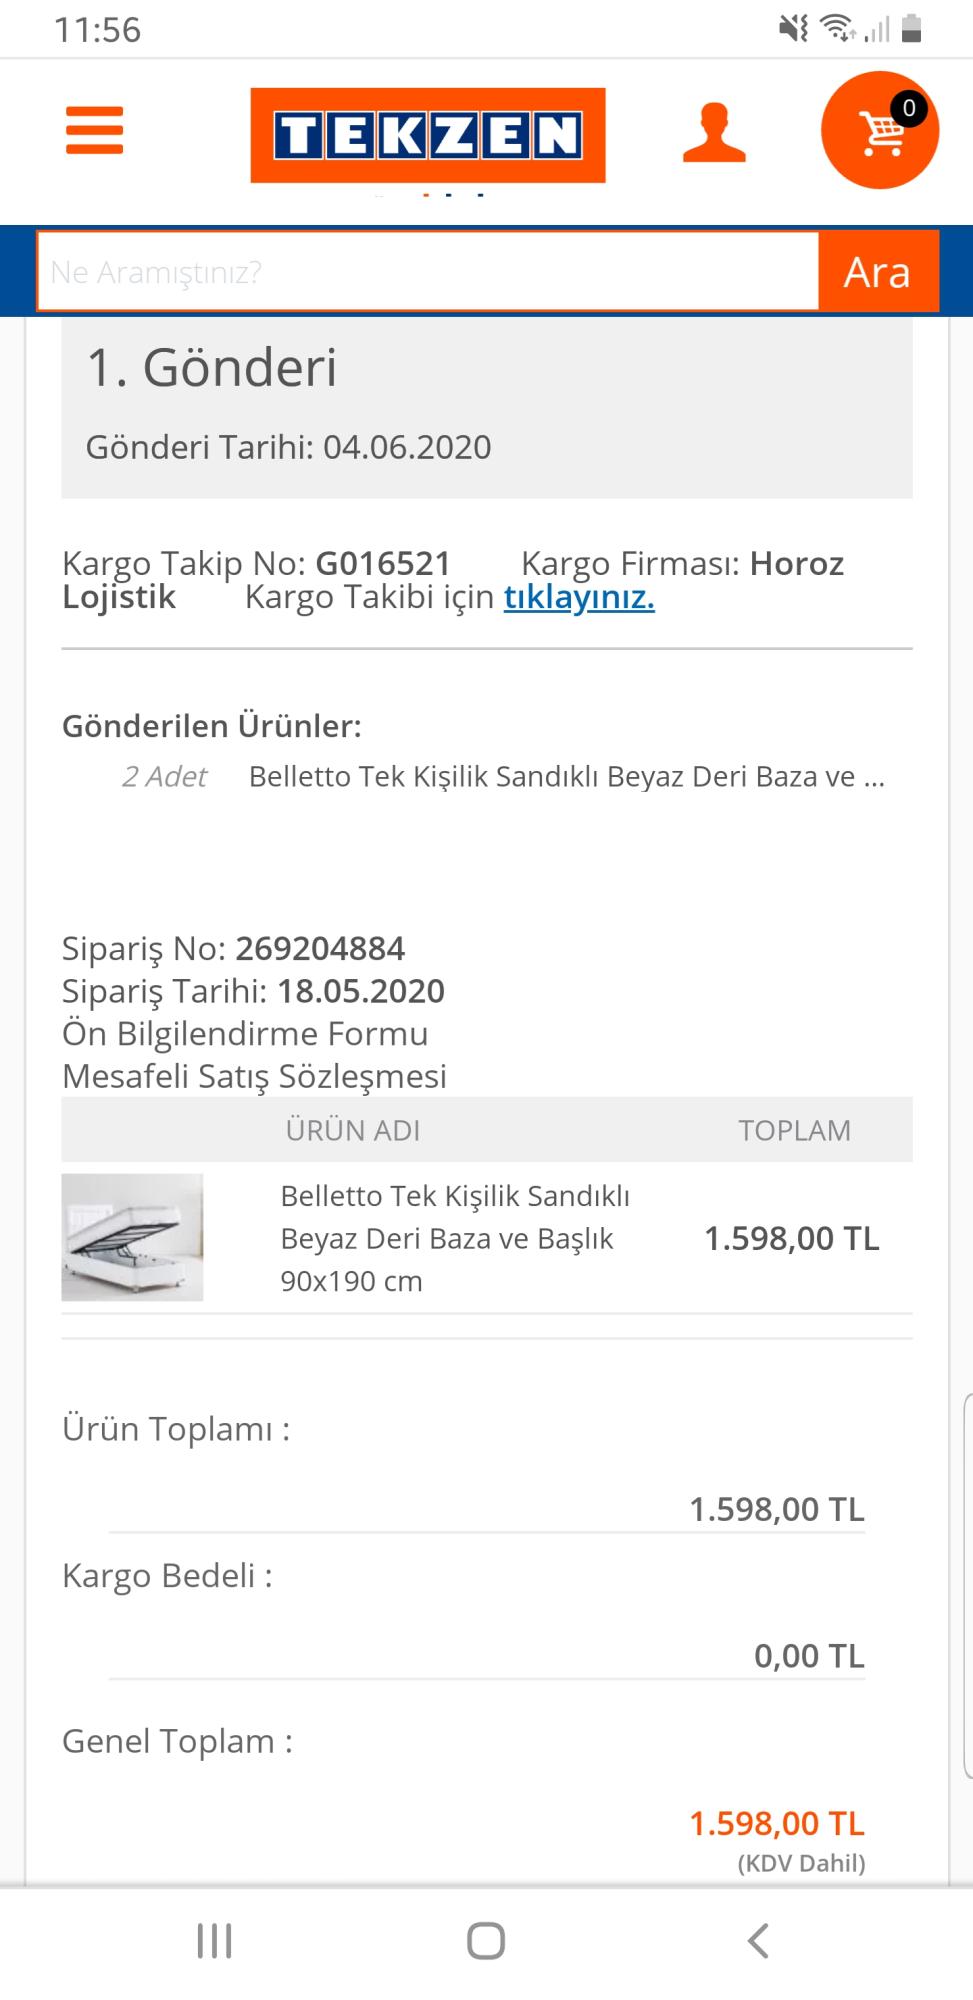Viewport: 973px width, 2000px height.
Task: Tap the Belletto bed product thumbnail
Action: (x=132, y=1237)
